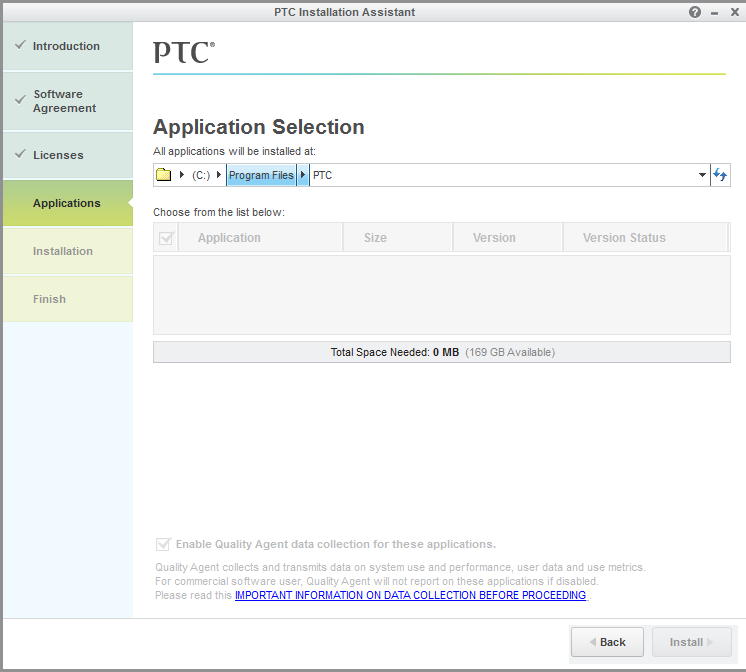Expand the arrow after Program Files
746x672 pixels.
[x=303, y=175]
